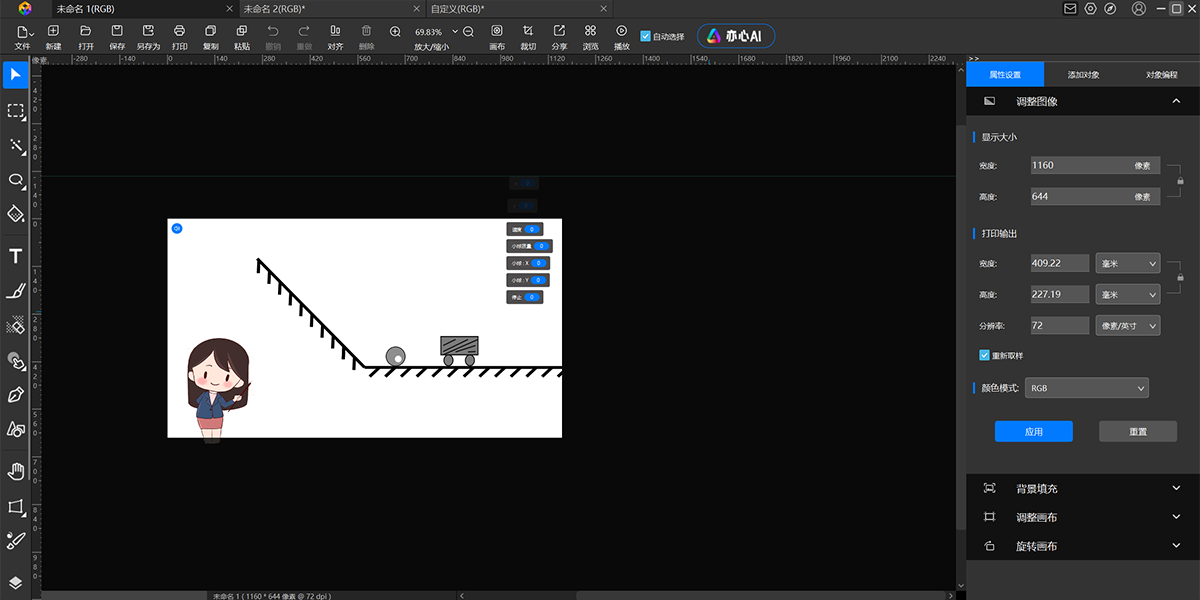Select the arrow move tool
The width and height of the screenshot is (1200, 600).
coord(15,75)
